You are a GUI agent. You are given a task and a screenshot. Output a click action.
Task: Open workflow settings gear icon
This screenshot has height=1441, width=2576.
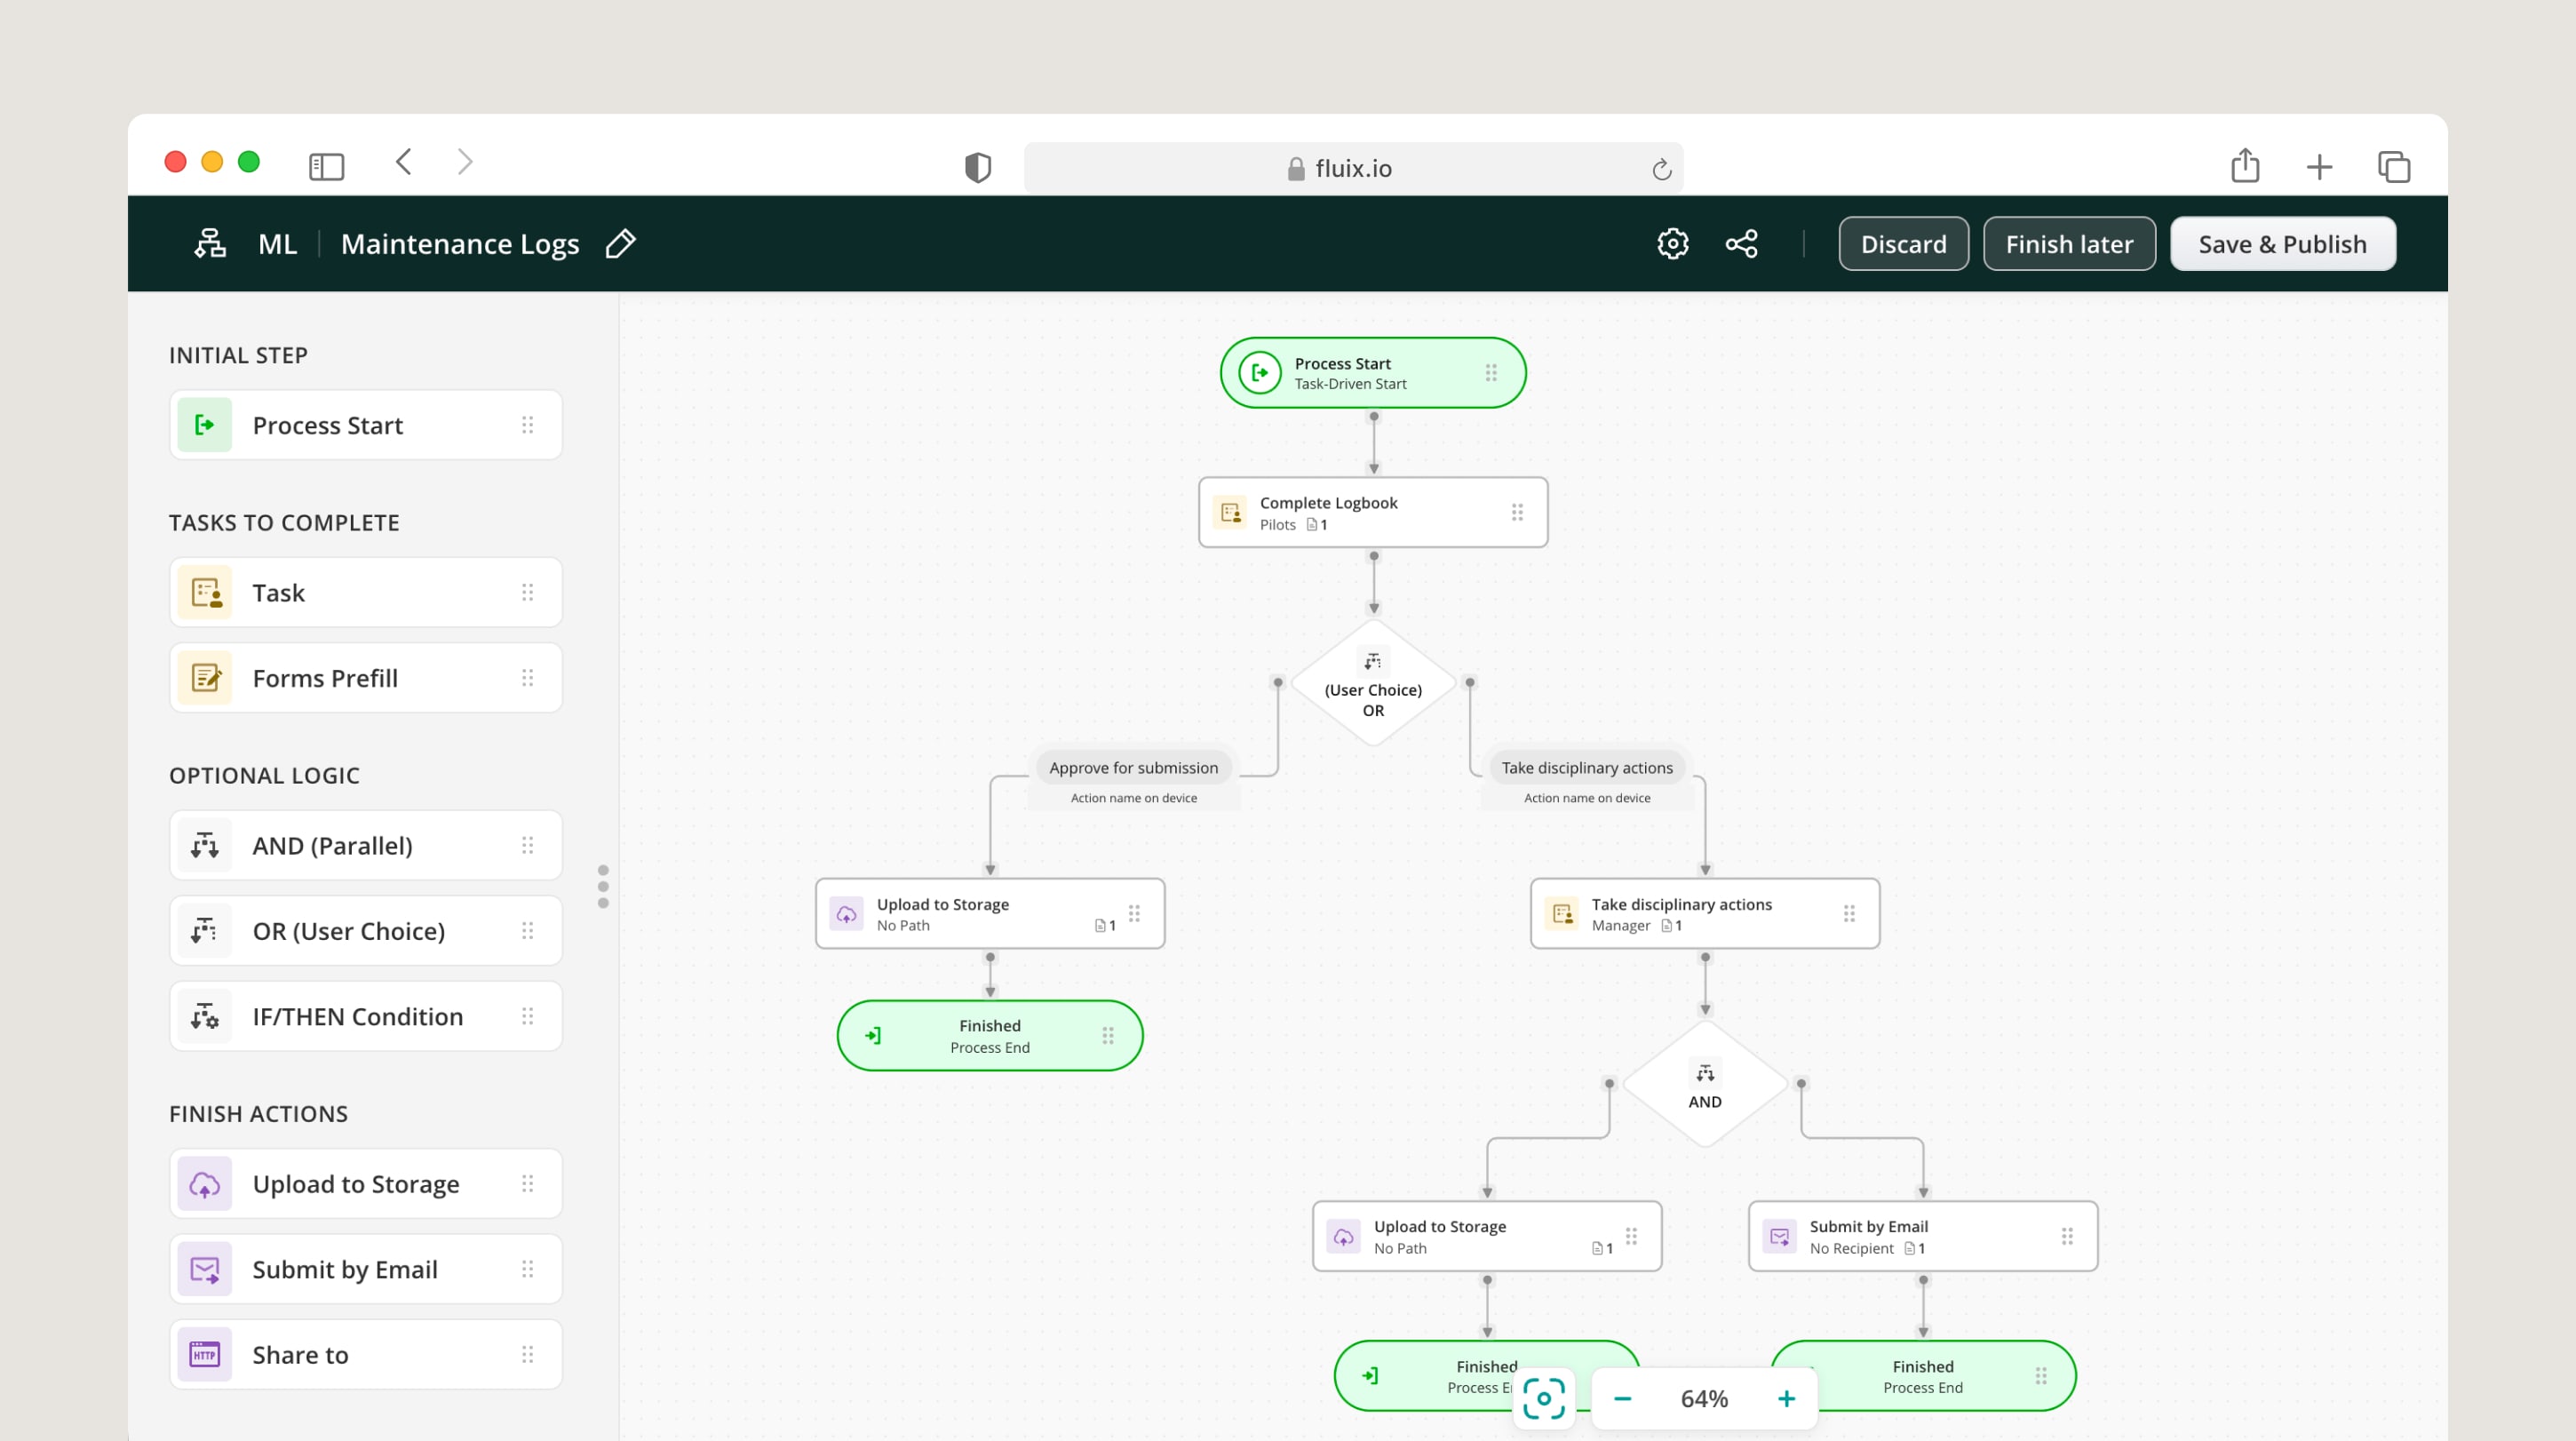tap(1672, 243)
